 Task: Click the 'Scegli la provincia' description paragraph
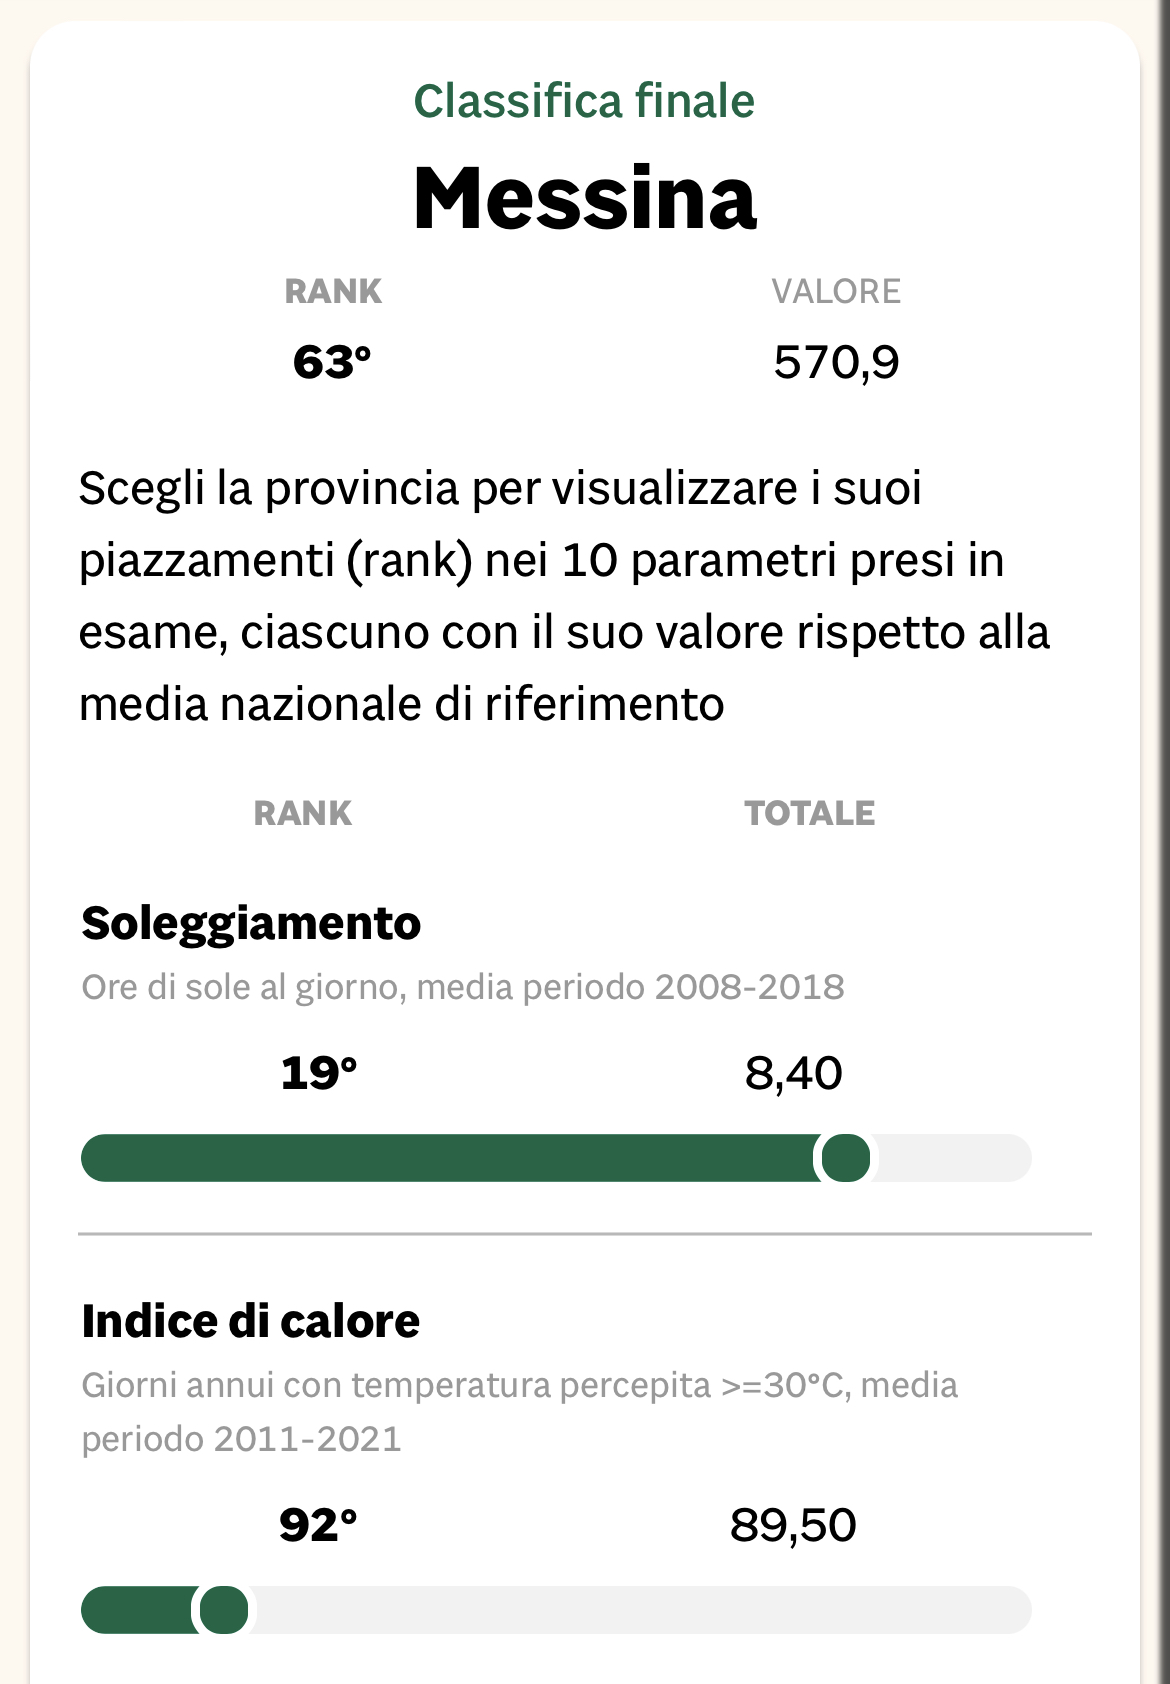pos(565,596)
